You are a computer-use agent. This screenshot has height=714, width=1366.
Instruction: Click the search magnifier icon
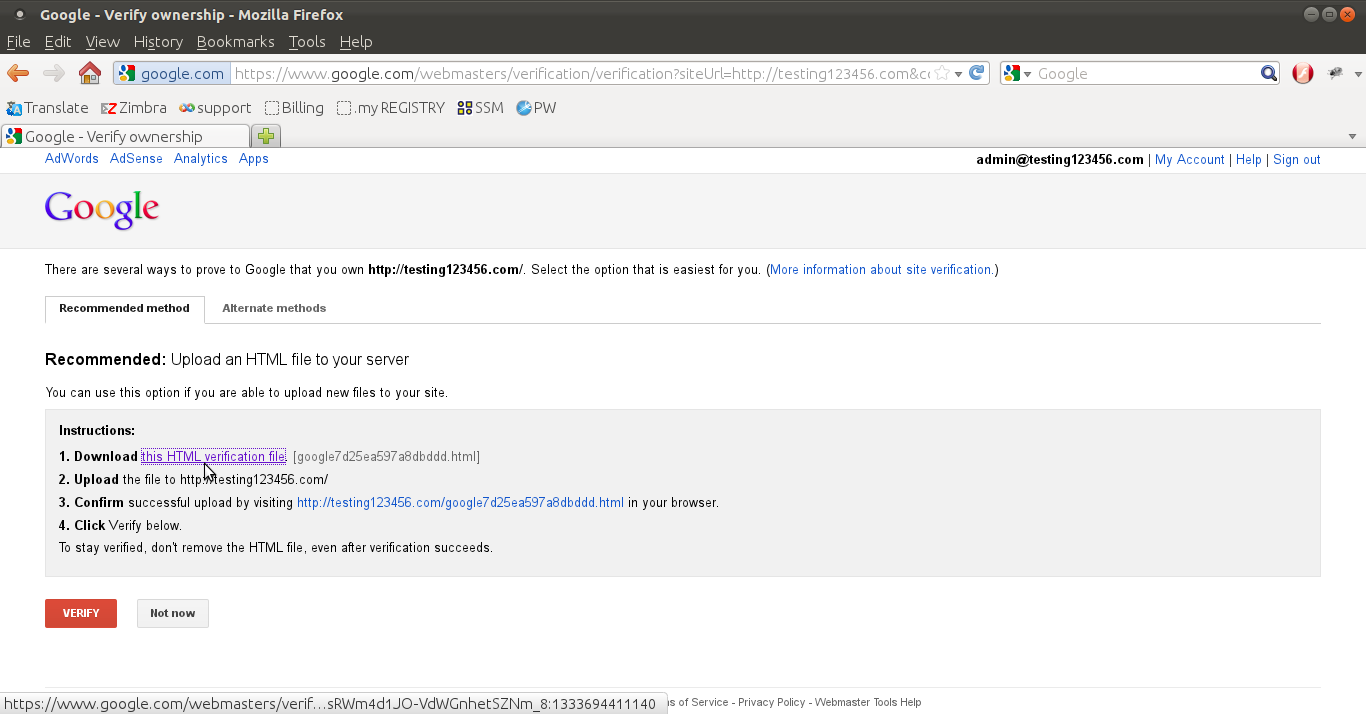pos(1269,73)
